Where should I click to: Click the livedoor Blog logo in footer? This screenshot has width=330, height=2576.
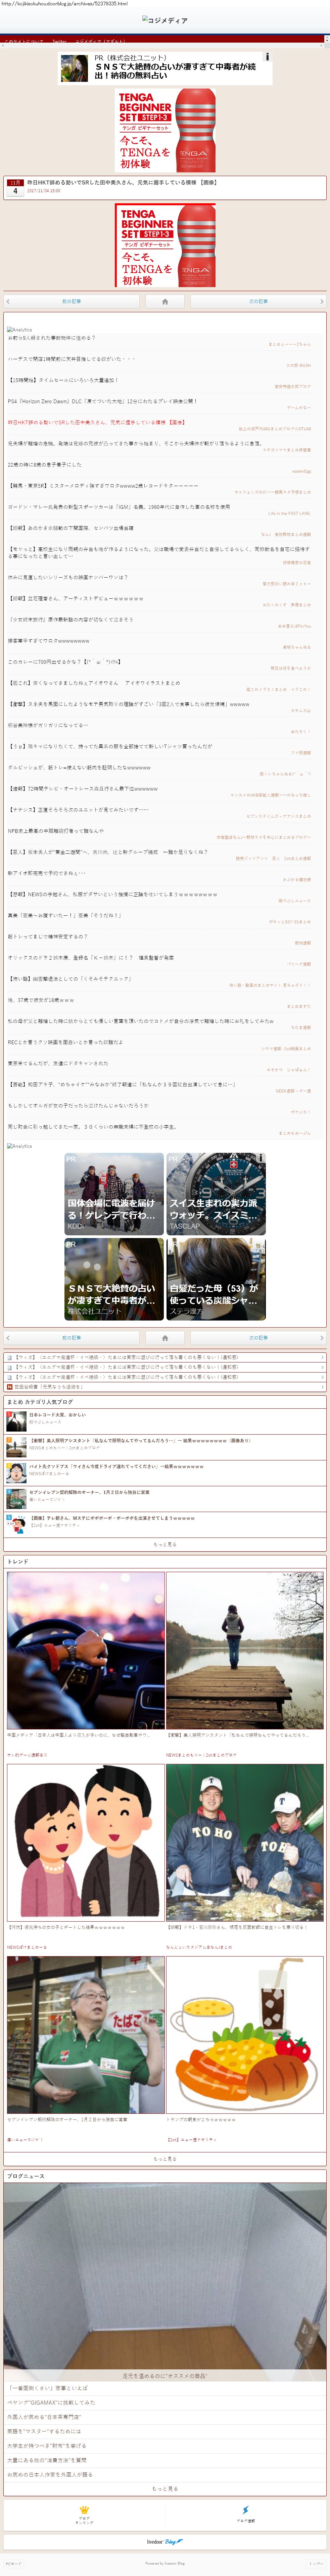tap(165, 2541)
